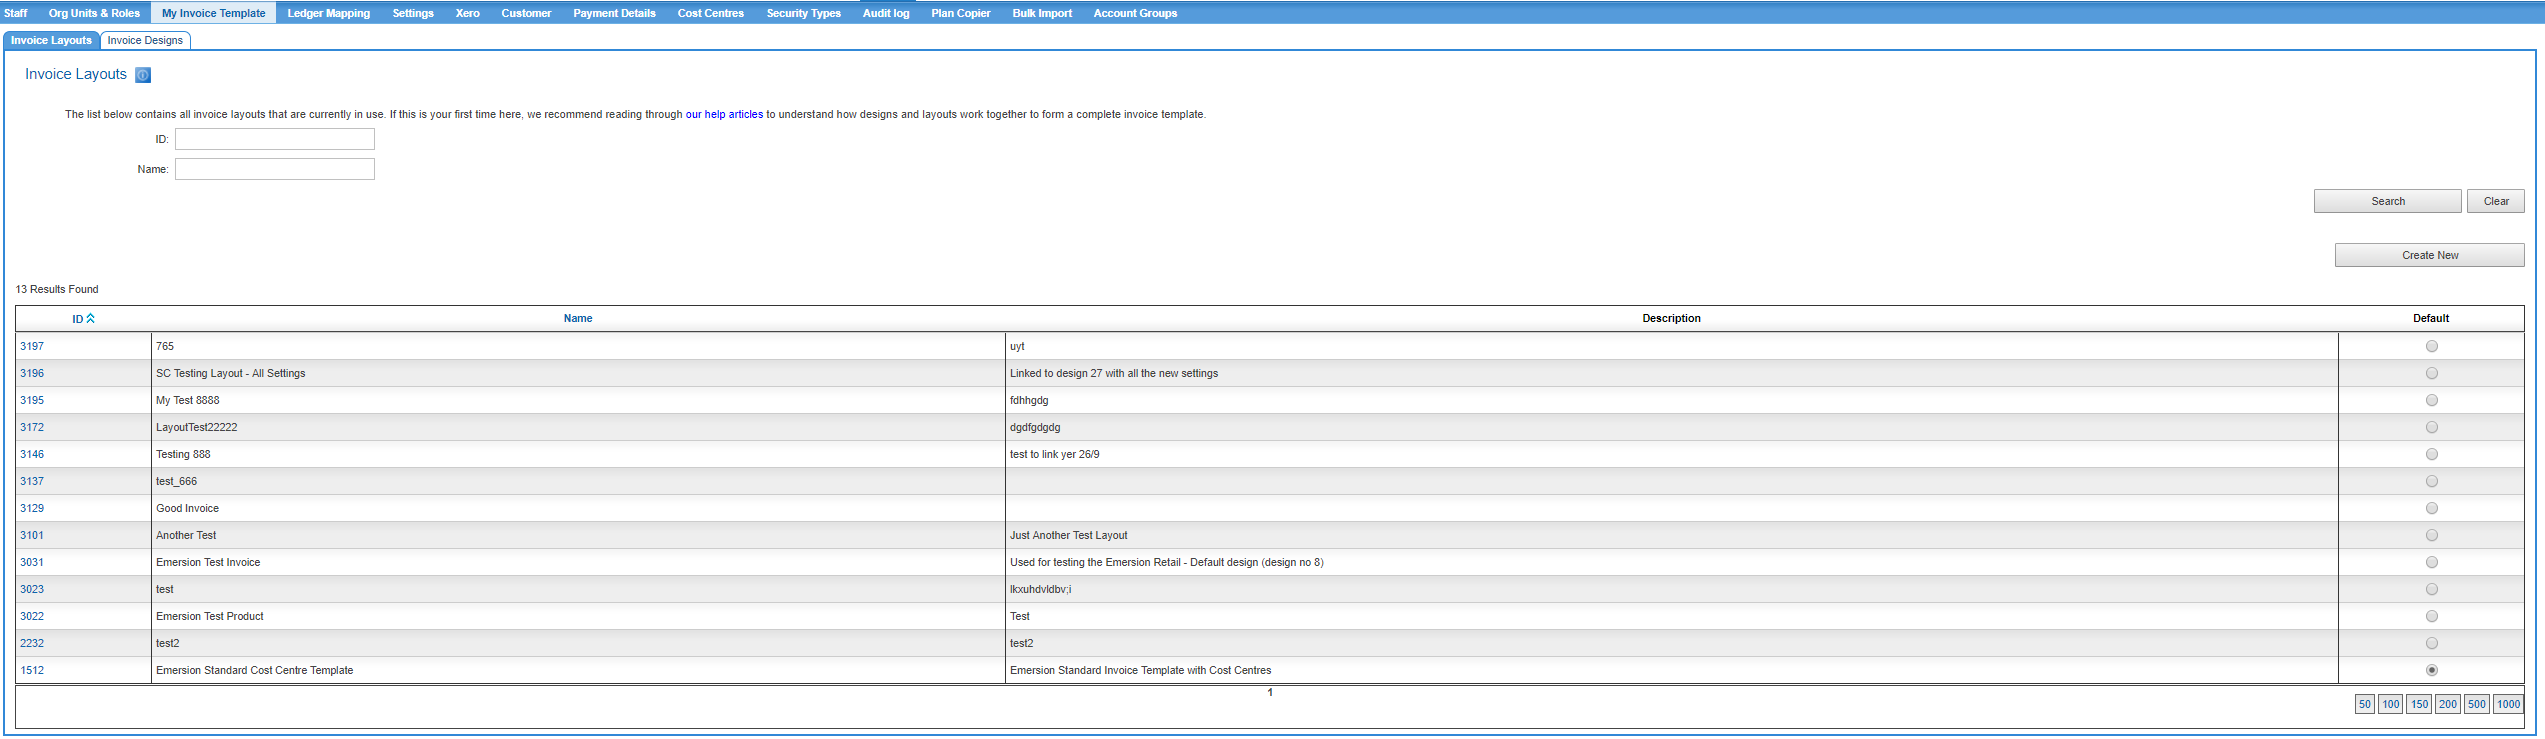Viewport: 2545px width, 739px height.
Task: Set layout 3197 as default
Action: 2431,346
